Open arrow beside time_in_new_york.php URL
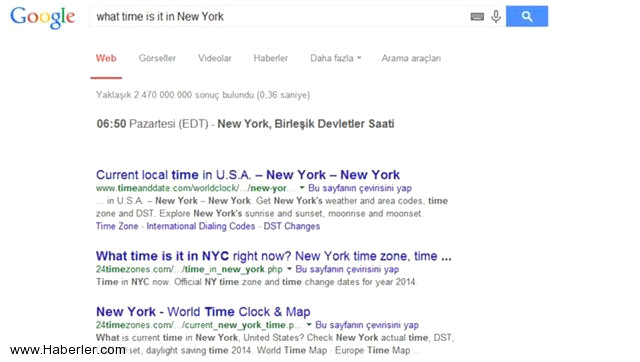 pyautogui.click(x=289, y=269)
